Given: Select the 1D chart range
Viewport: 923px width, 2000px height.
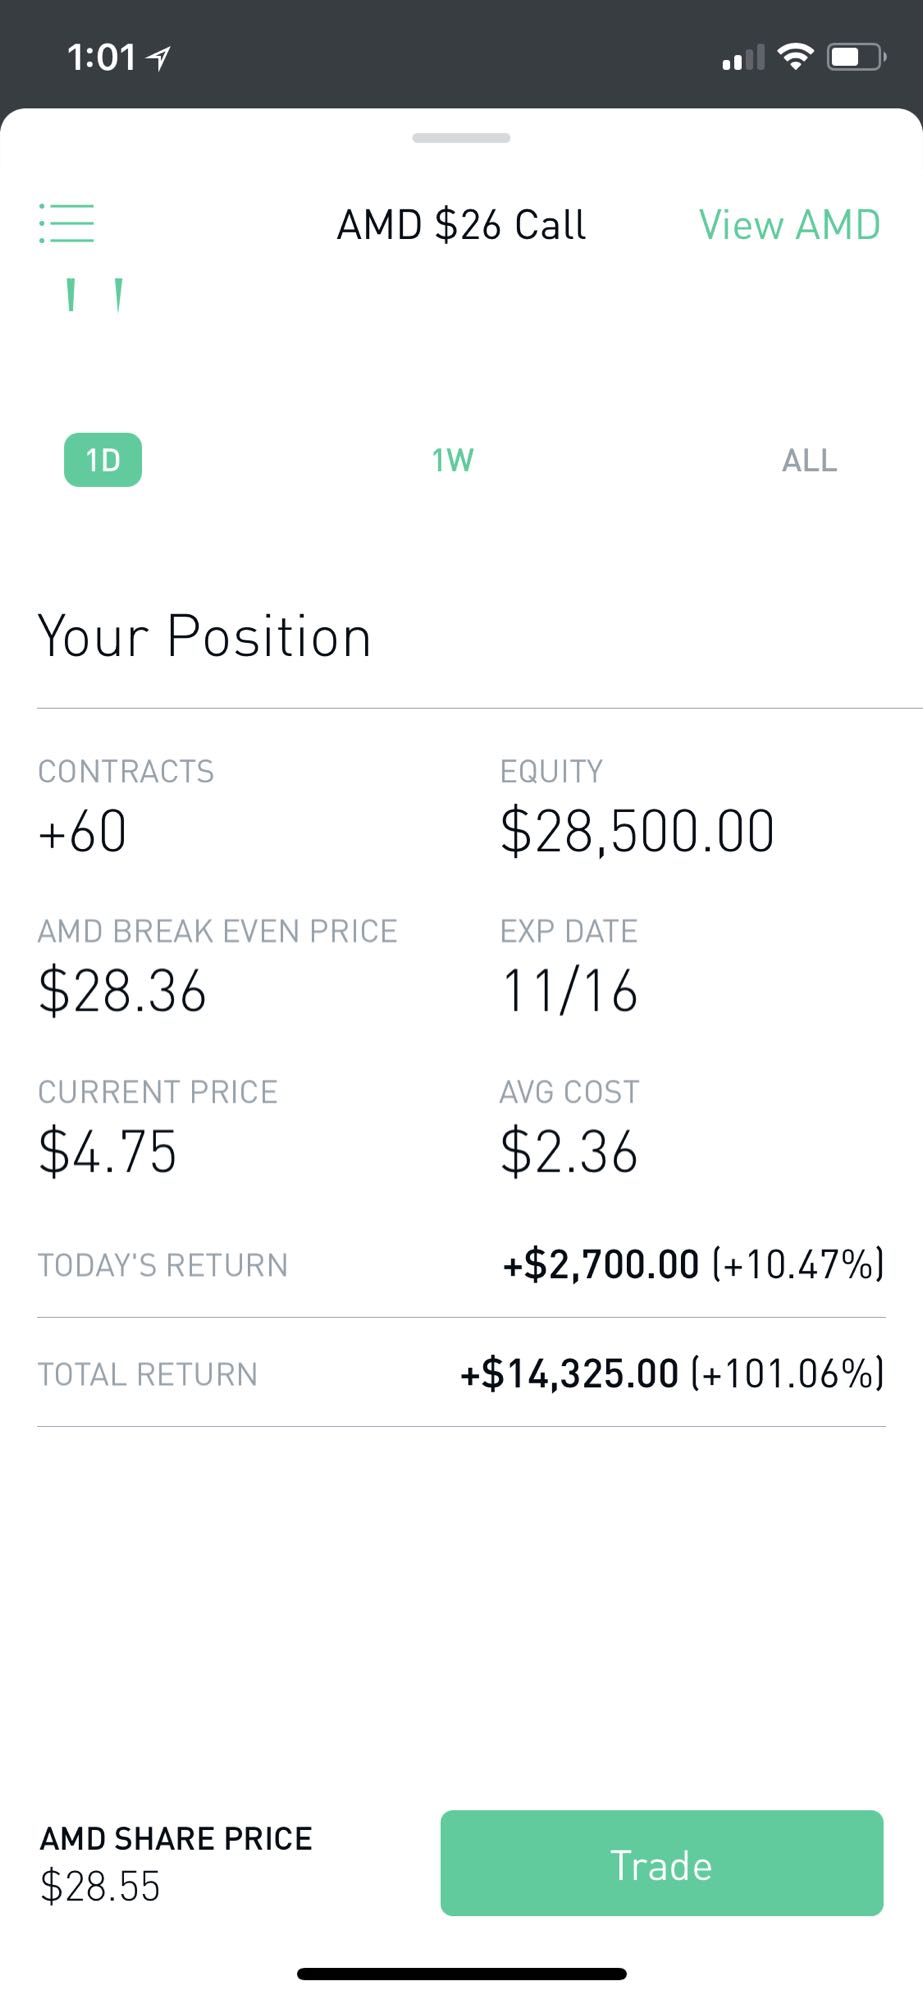Looking at the screenshot, I should [103, 460].
